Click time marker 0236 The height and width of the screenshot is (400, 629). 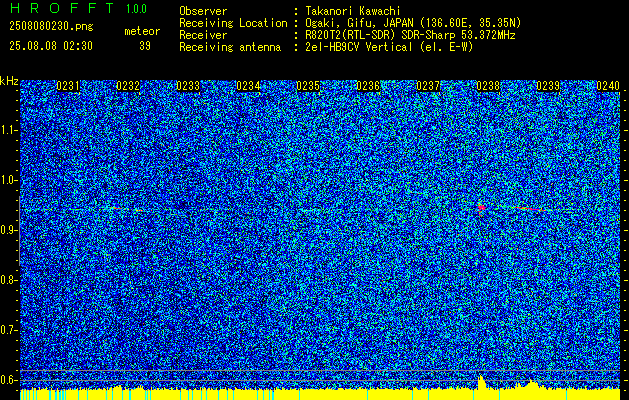(x=368, y=86)
